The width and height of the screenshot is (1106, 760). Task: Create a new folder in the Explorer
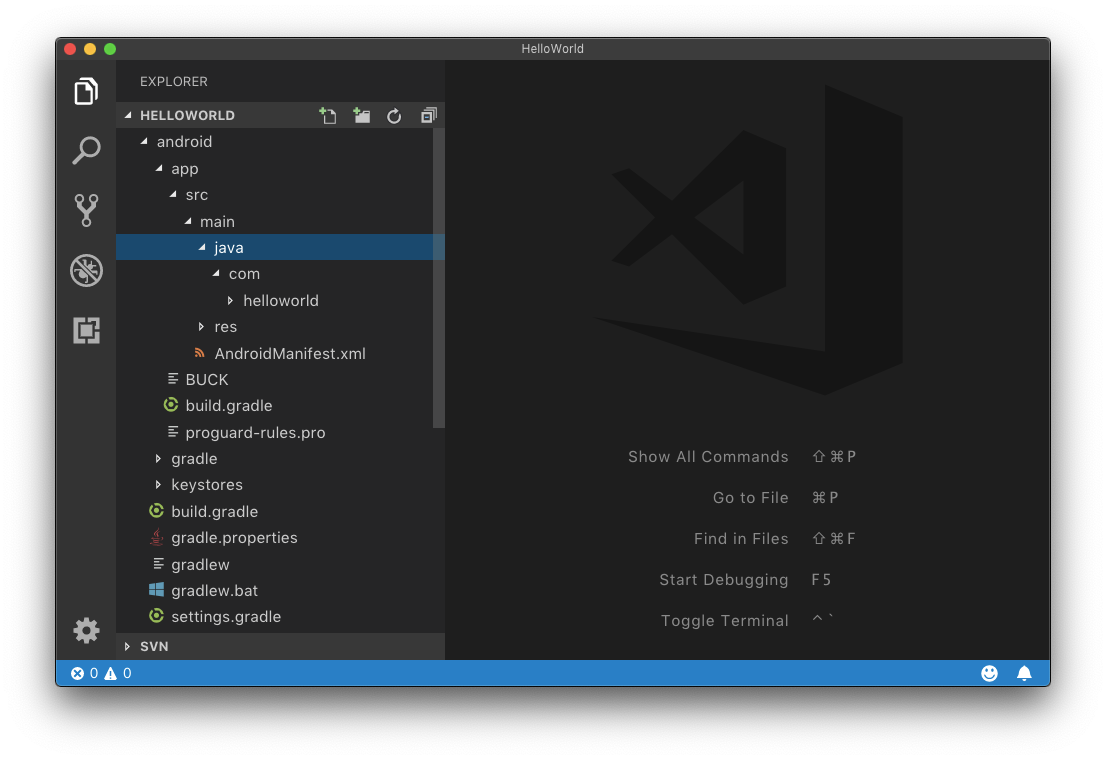[362, 115]
